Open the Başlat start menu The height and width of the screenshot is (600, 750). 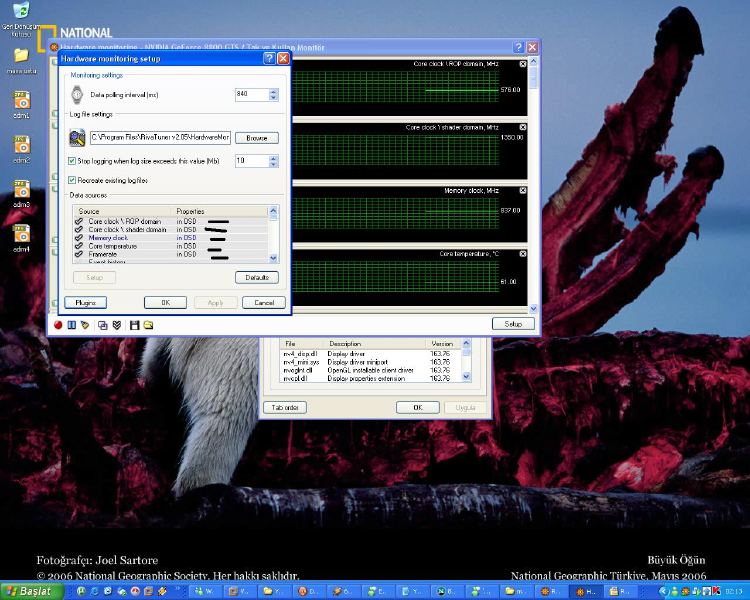(x=32, y=591)
